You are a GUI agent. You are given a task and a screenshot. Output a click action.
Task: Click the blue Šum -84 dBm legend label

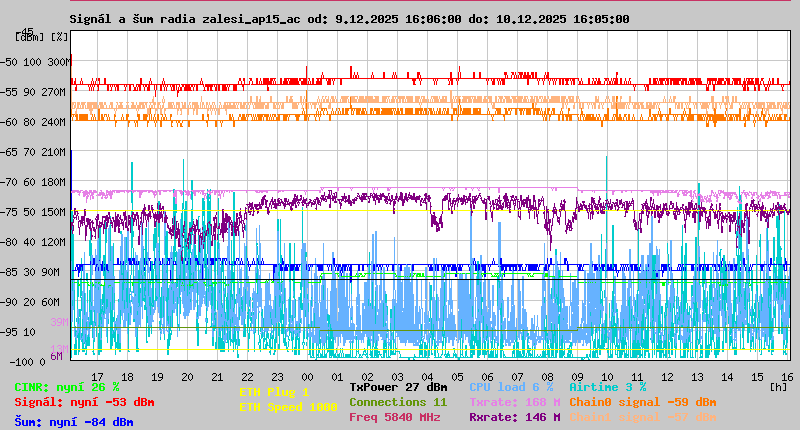click(x=73, y=422)
